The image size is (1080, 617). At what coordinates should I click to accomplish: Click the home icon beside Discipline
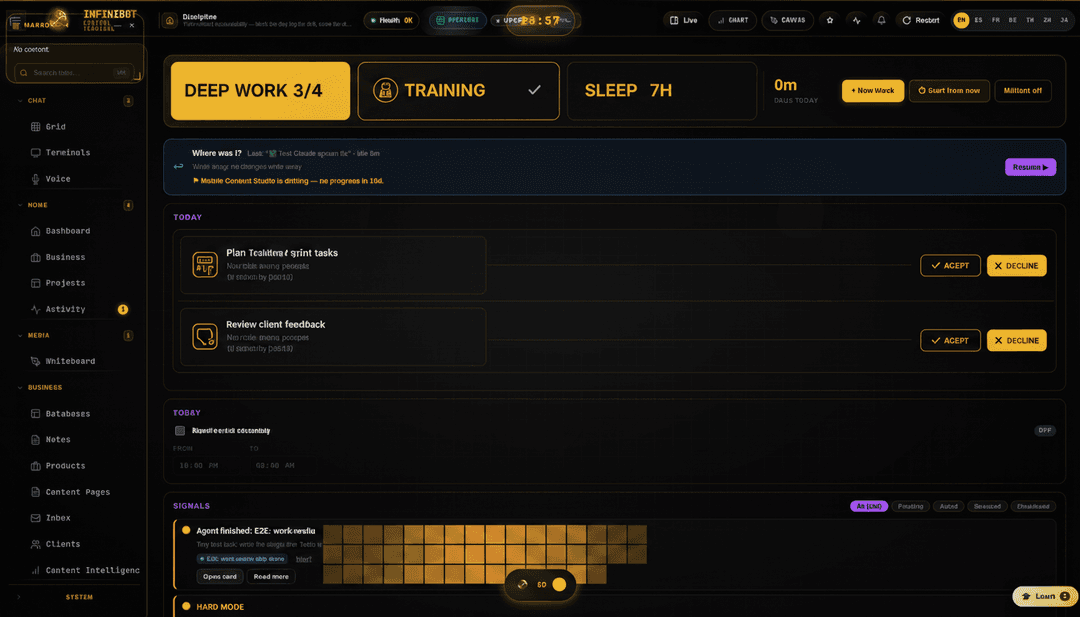(x=169, y=21)
